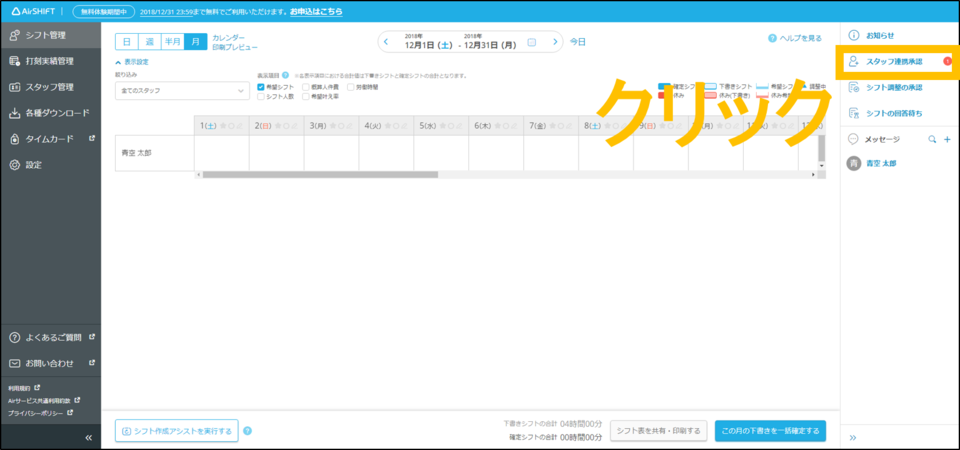Add a new message with plus icon
The height and width of the screenshot is (450, 960).
[x=947, y=140]
